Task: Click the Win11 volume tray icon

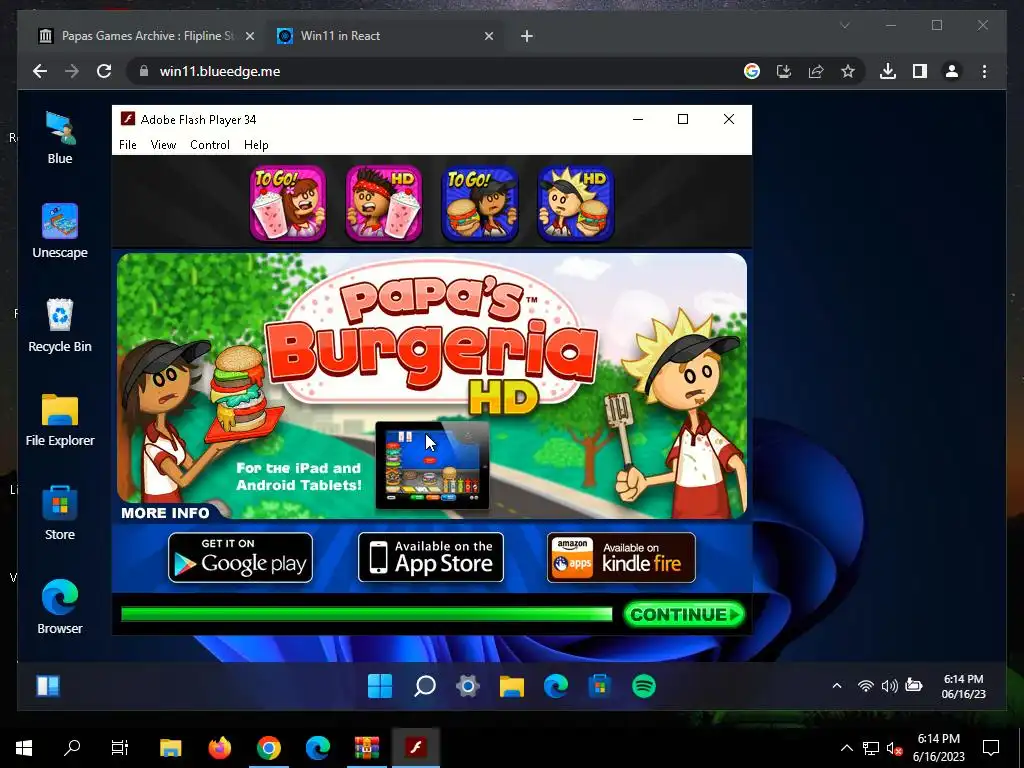Action: click(x=889, y=686)
